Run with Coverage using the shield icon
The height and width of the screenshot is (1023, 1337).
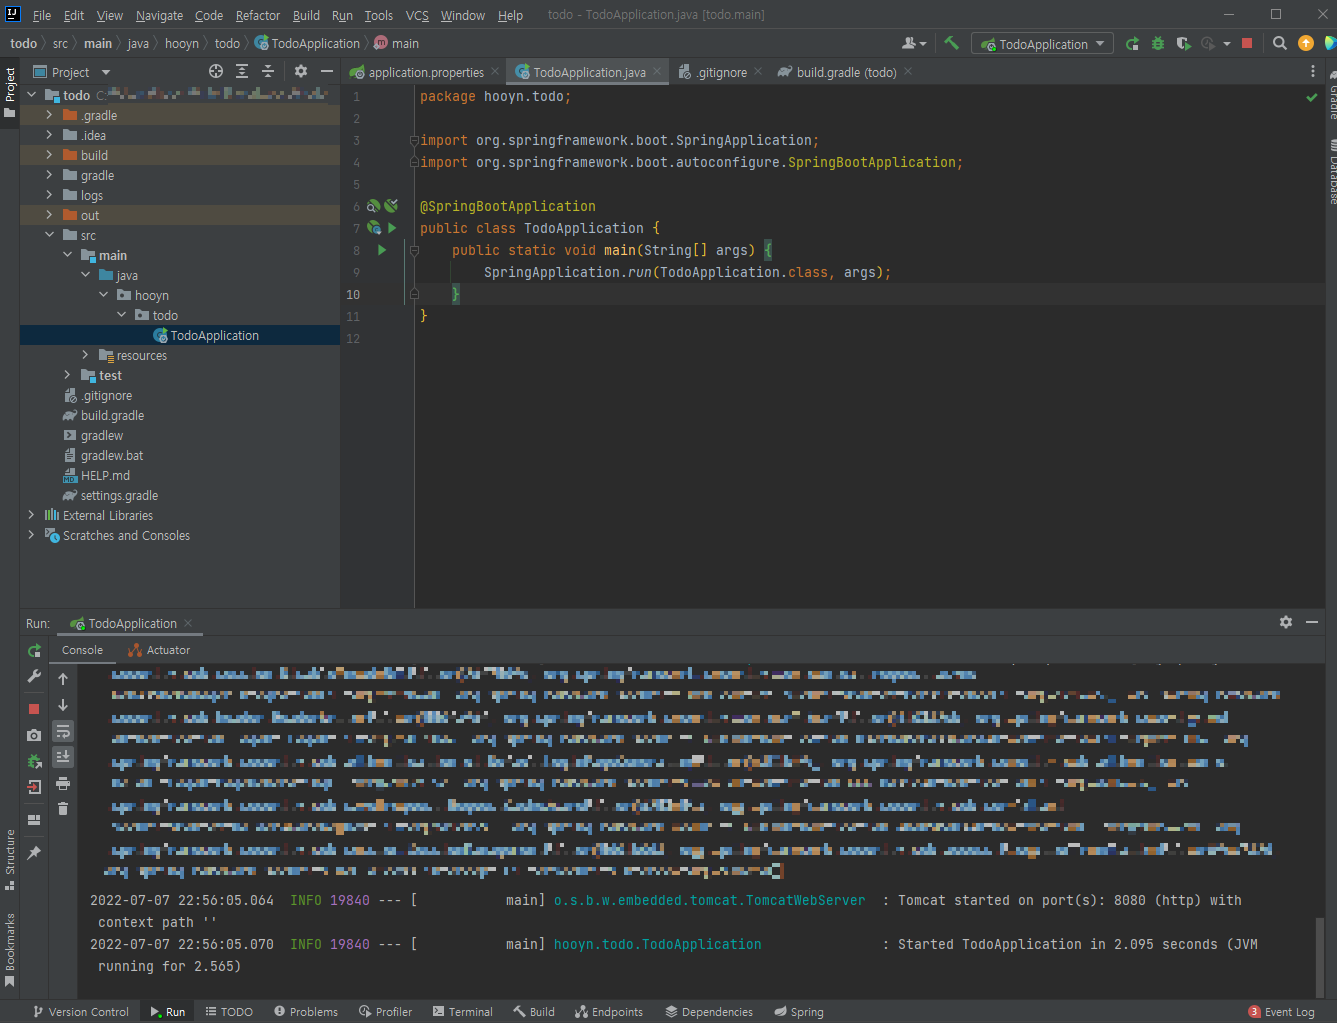coord(1183,43)
